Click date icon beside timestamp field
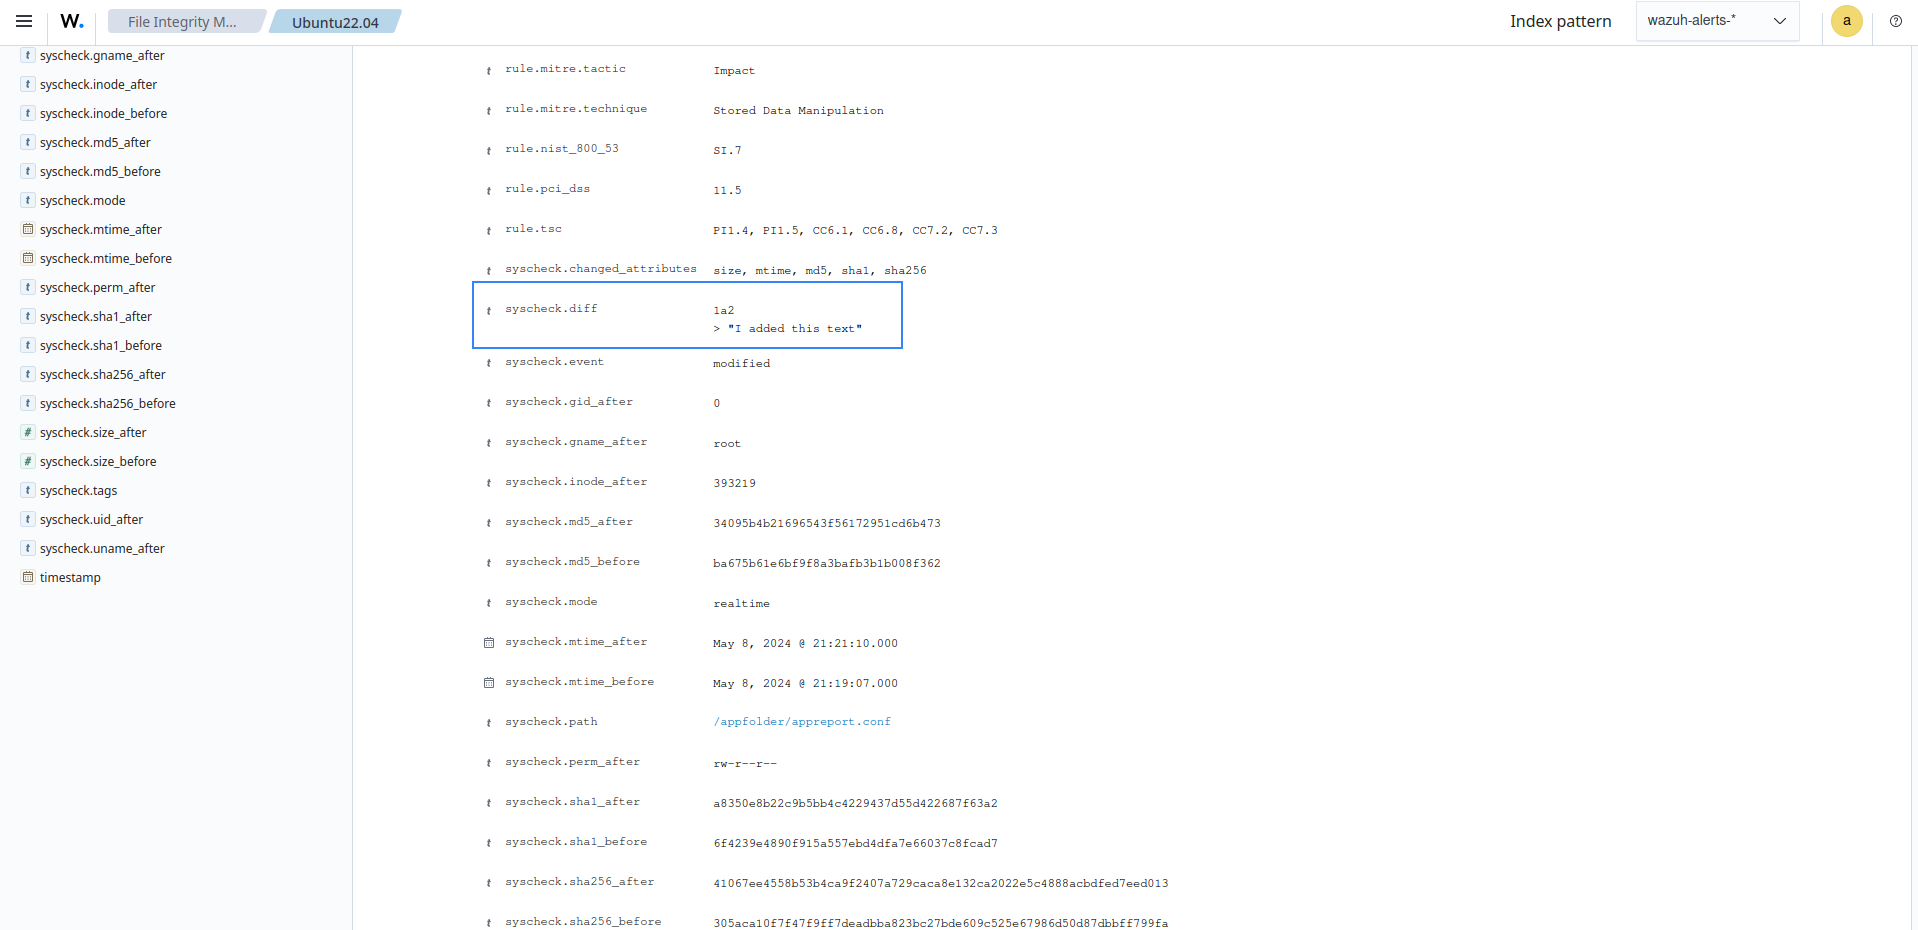Image resolution: width=1918 pixels, height=930 pixels. (28, 577)
